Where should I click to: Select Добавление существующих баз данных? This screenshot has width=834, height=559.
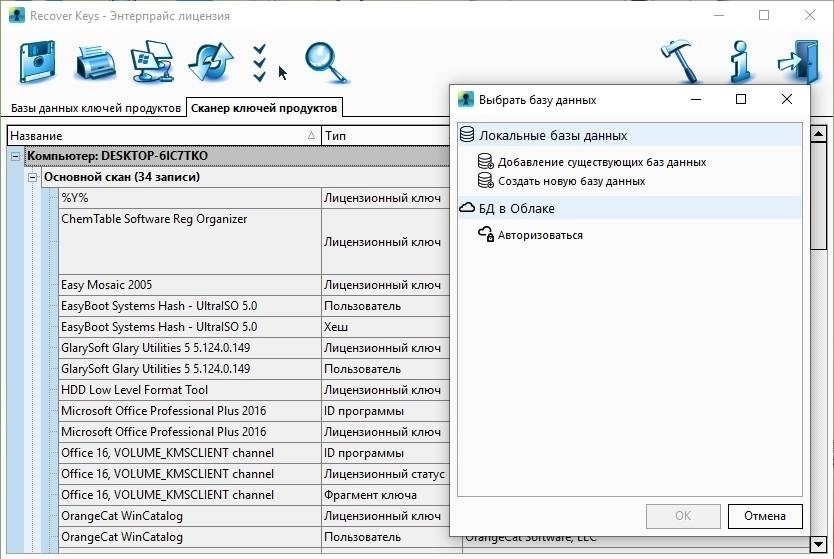(x=602, y=162)
